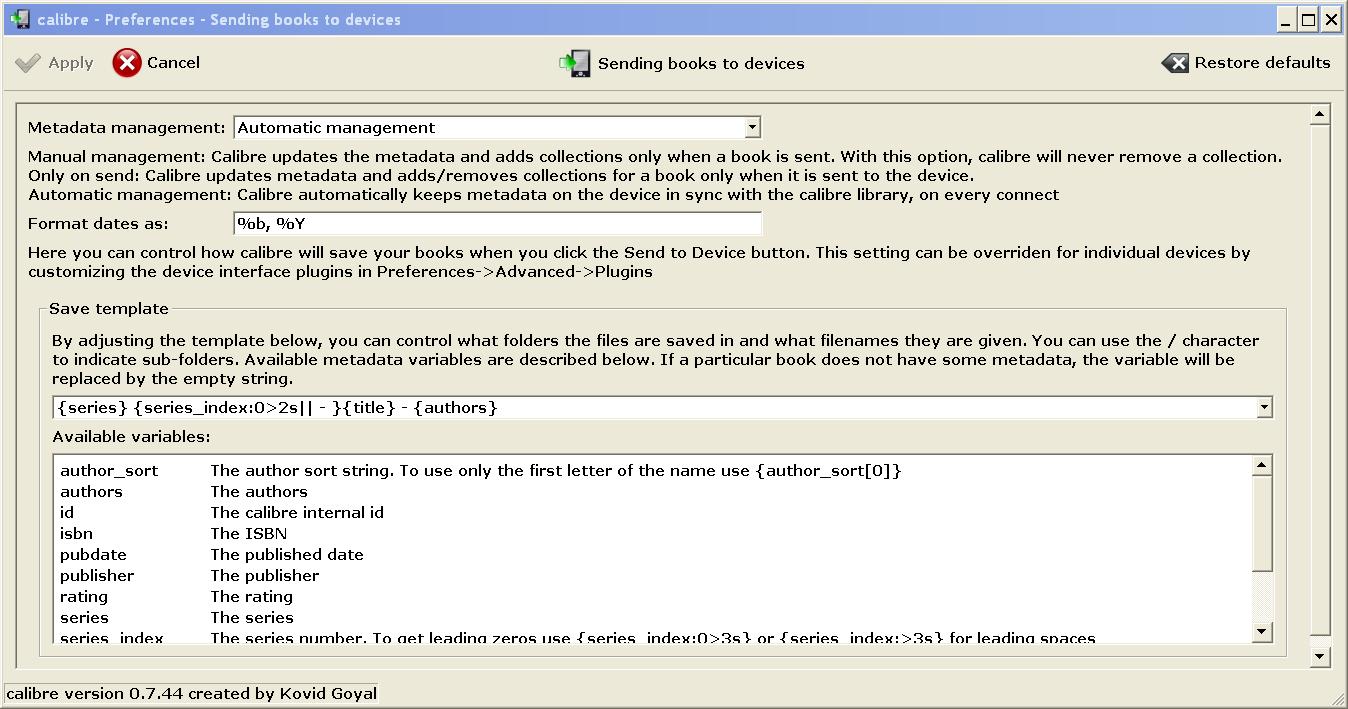Click the Sending books to devices header icon
The height and width of the screenshot is (709, 1348).
(x=575, y=63)
